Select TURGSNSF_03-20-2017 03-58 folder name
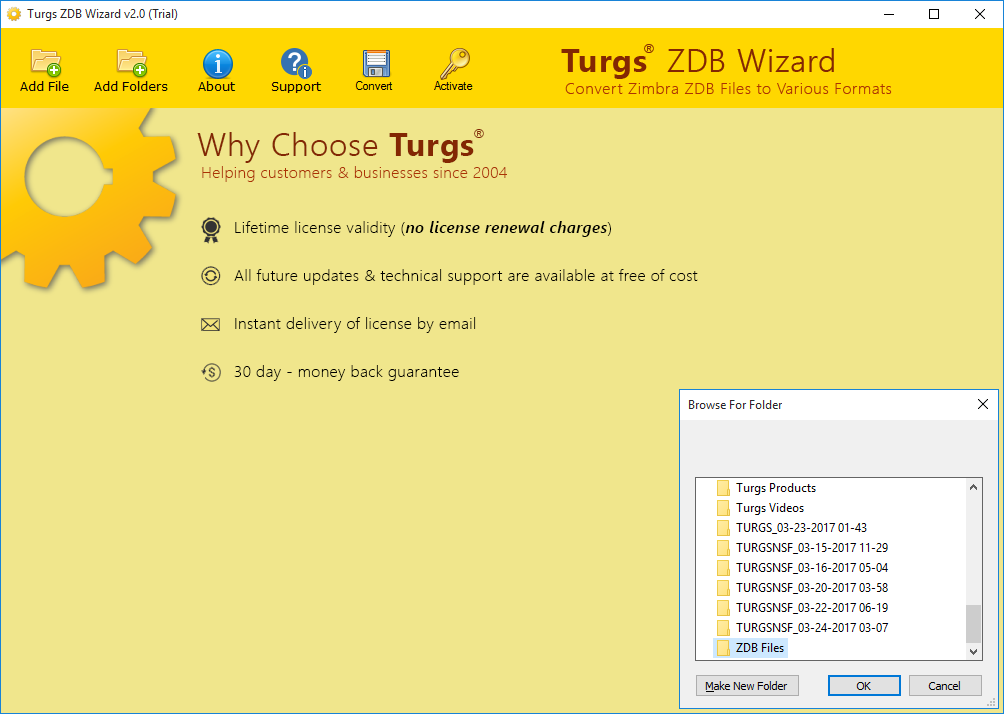The image size is (1004, 714). pos(812,587)
